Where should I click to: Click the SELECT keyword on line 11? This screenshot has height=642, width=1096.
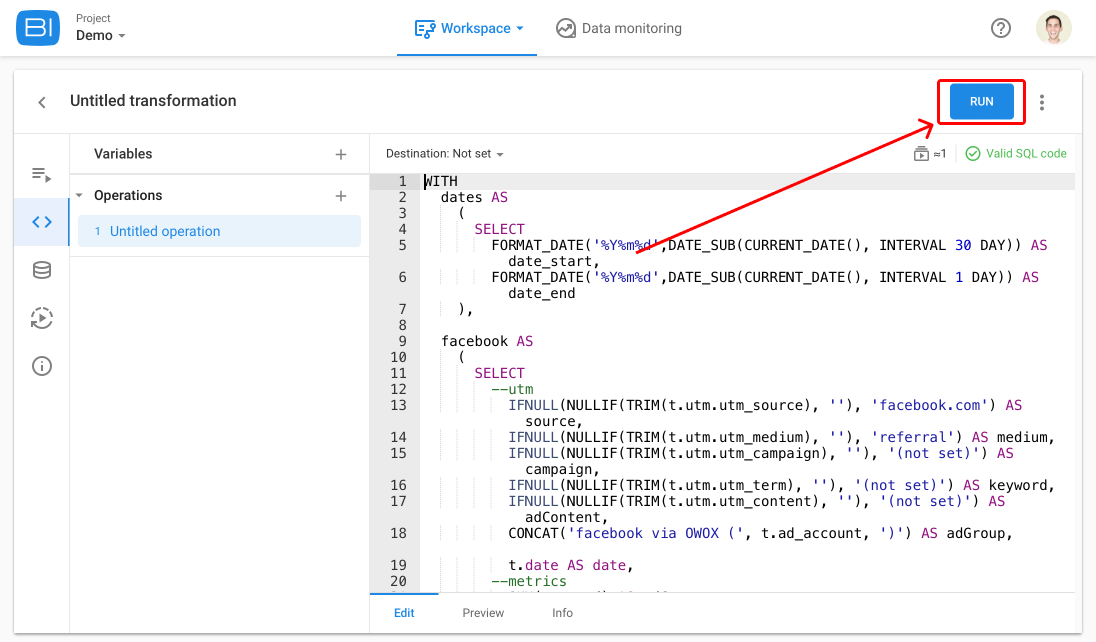[499, 373]
